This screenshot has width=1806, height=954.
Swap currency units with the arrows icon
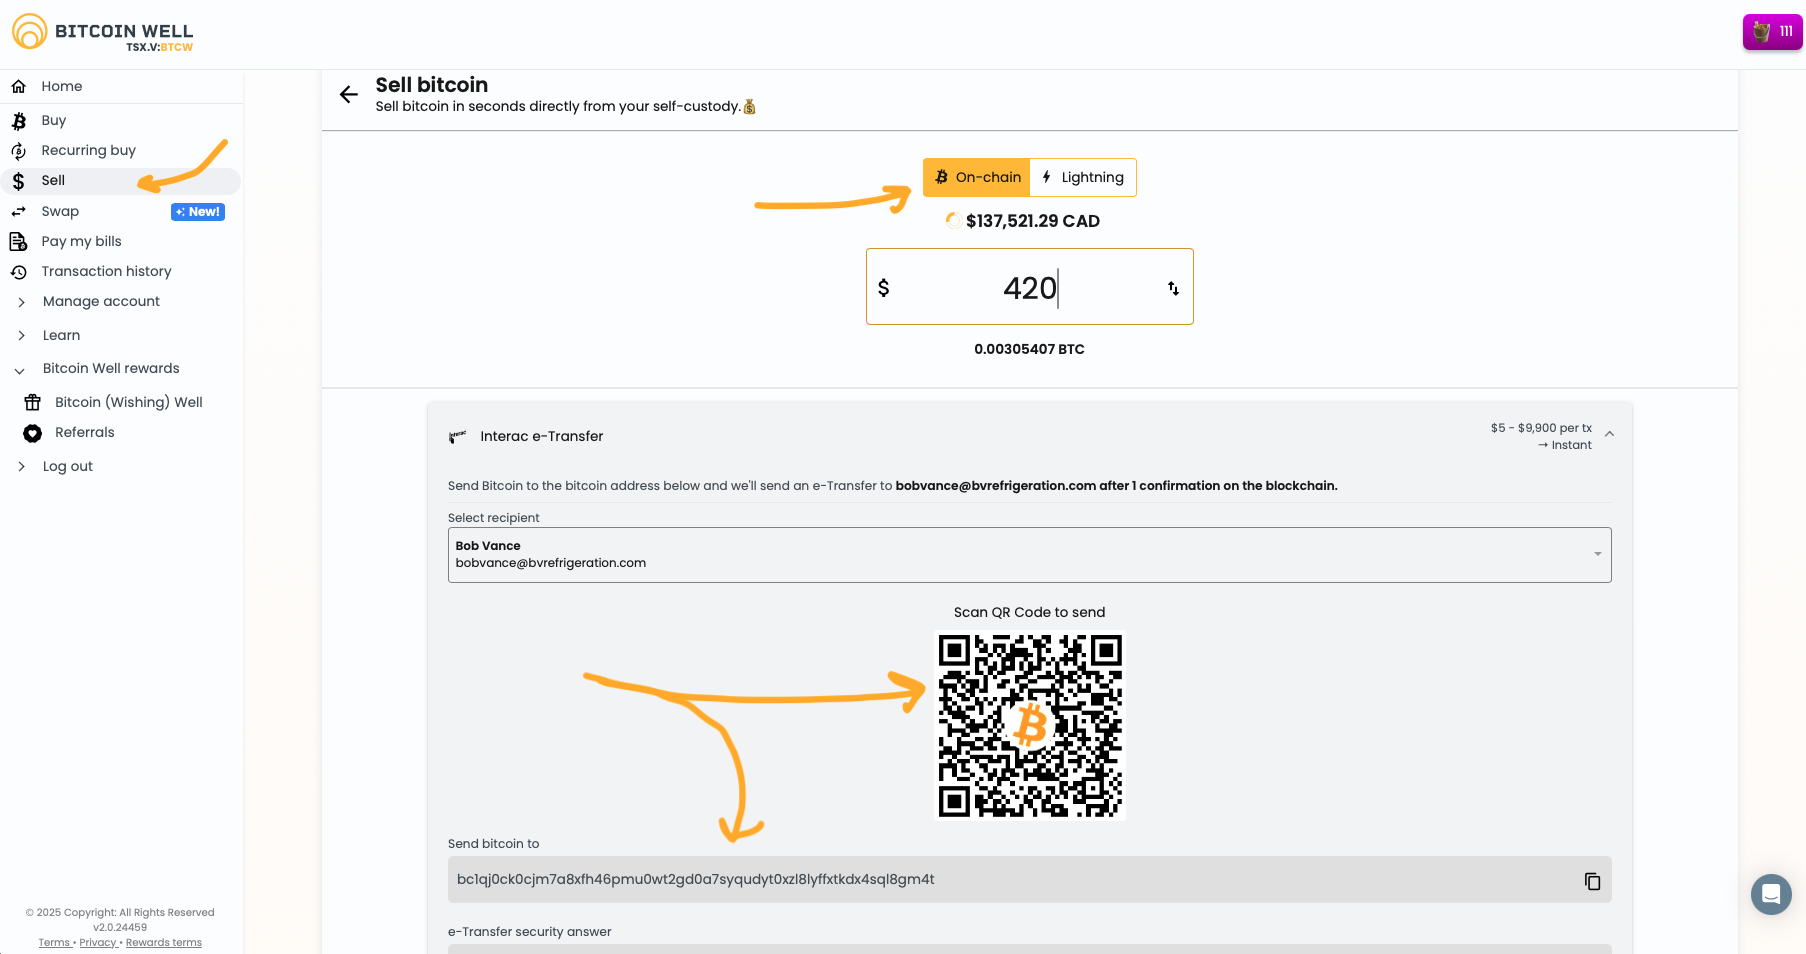pyautogui.click(x=1173, y=288)
